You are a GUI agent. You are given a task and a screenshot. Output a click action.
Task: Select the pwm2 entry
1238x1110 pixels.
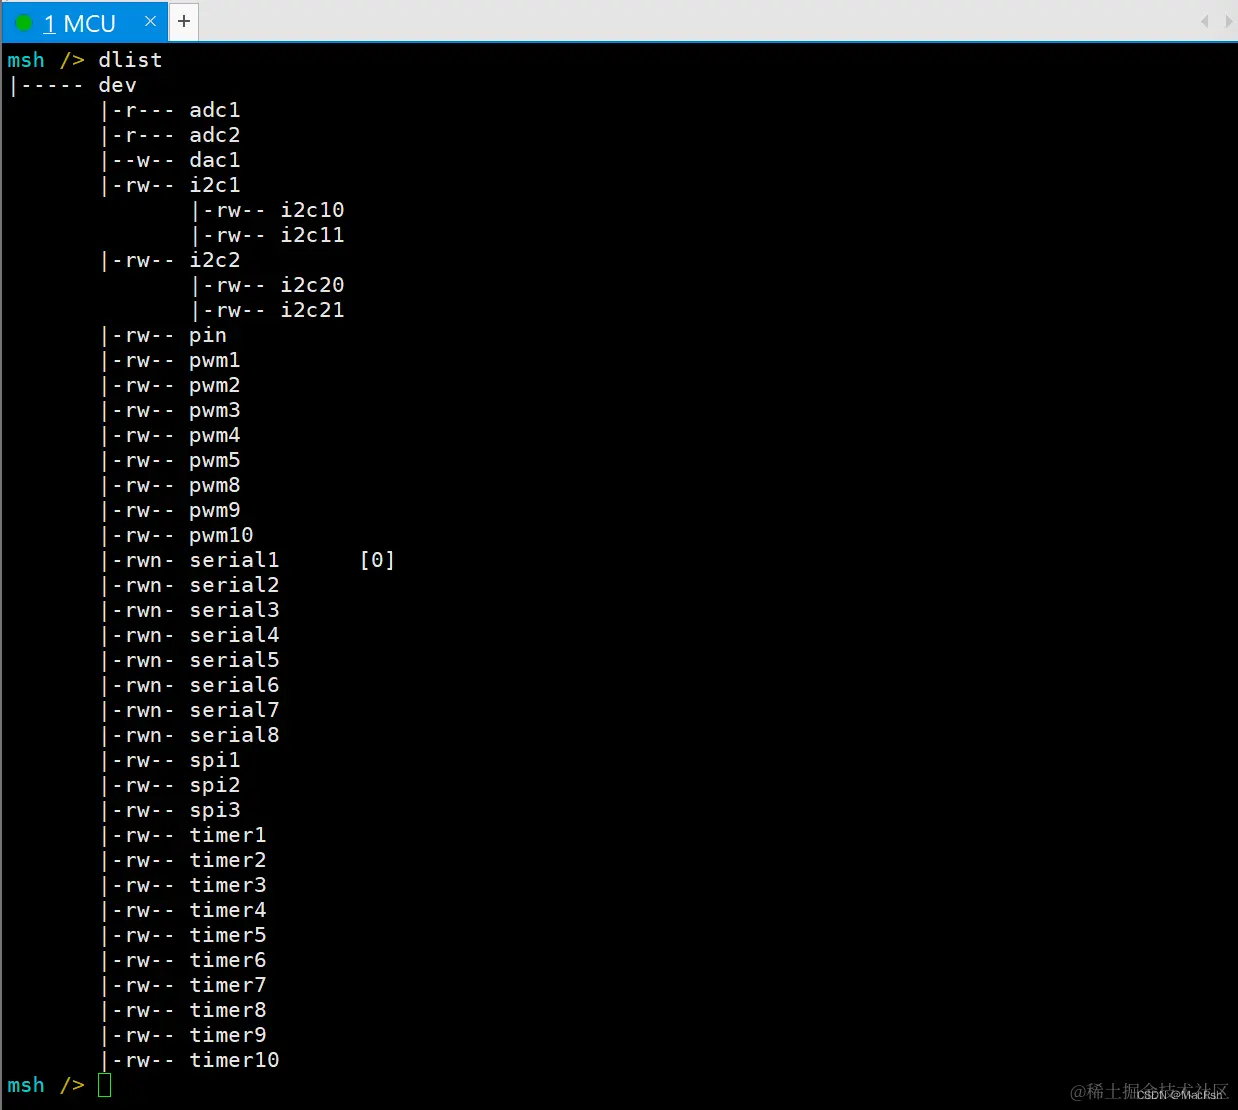[x=215, y=385]
